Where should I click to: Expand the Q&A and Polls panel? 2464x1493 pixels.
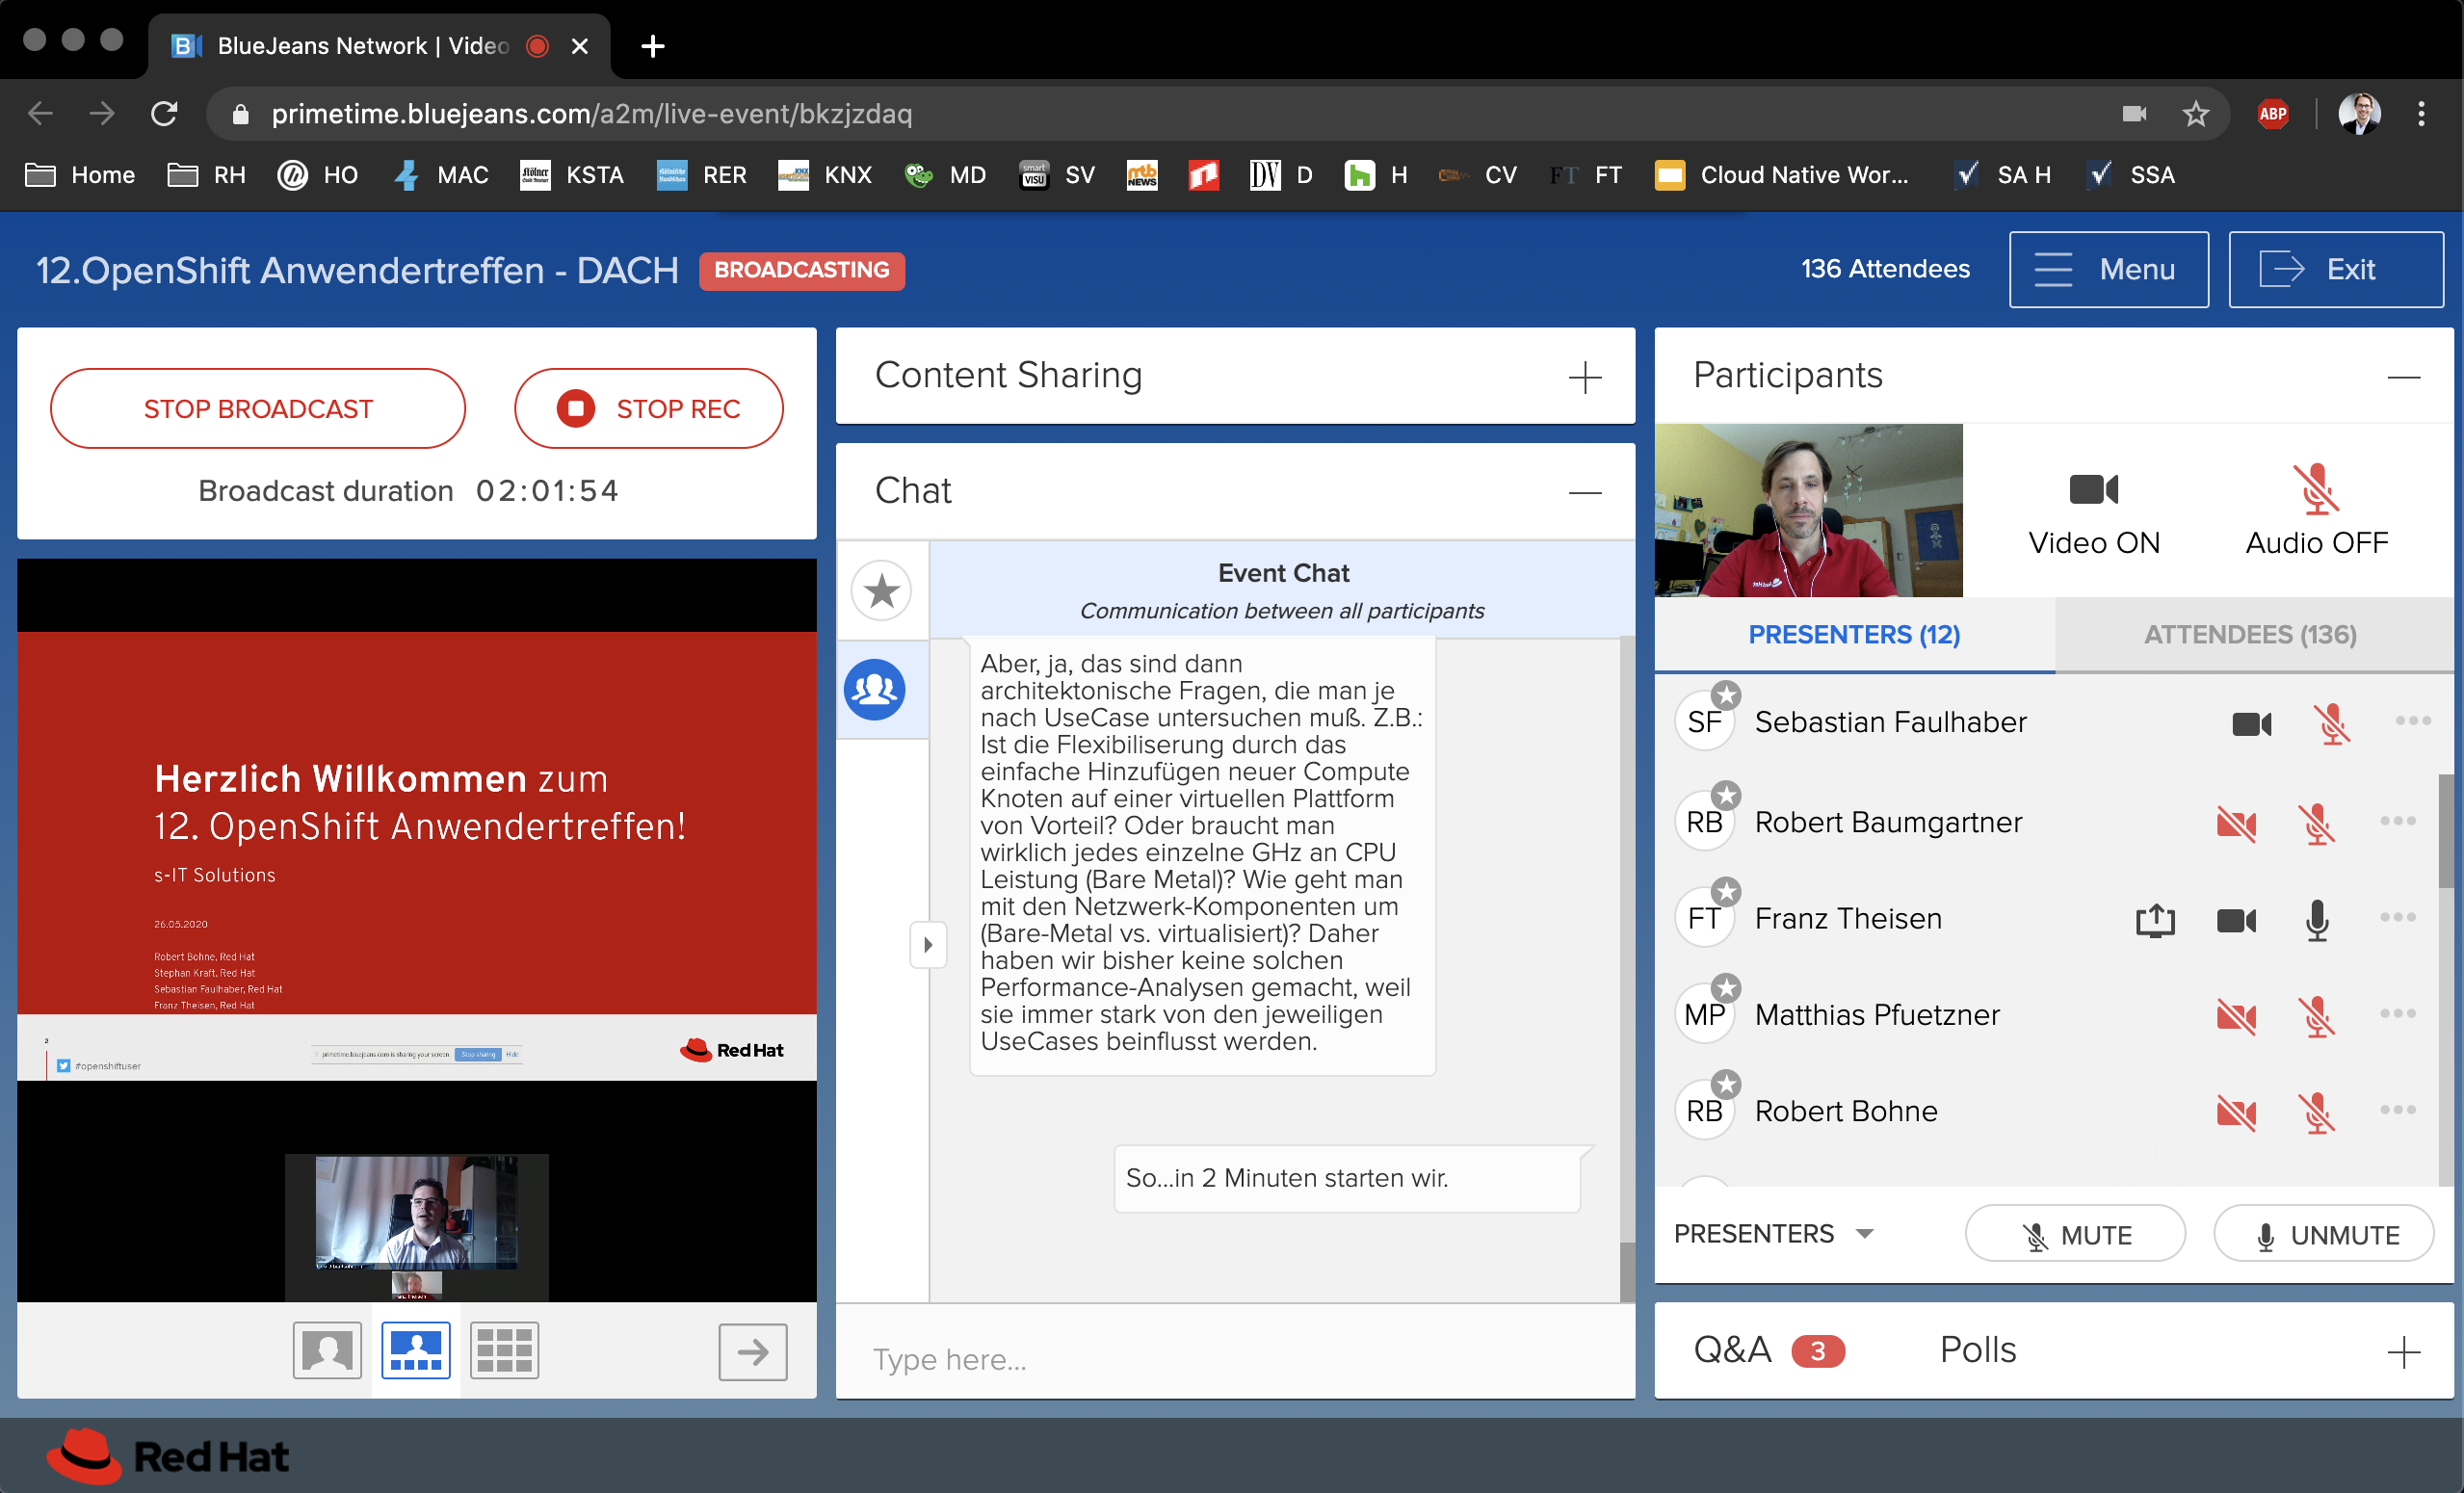point(2404,1352)
